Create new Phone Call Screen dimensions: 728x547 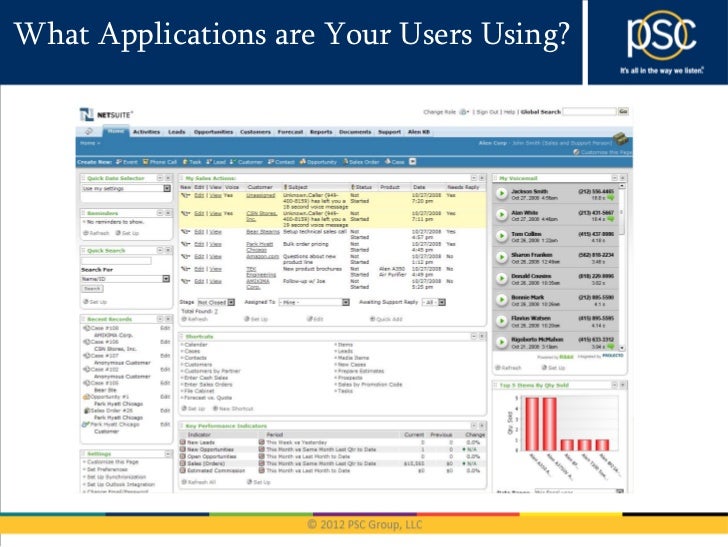pos(160,162)
